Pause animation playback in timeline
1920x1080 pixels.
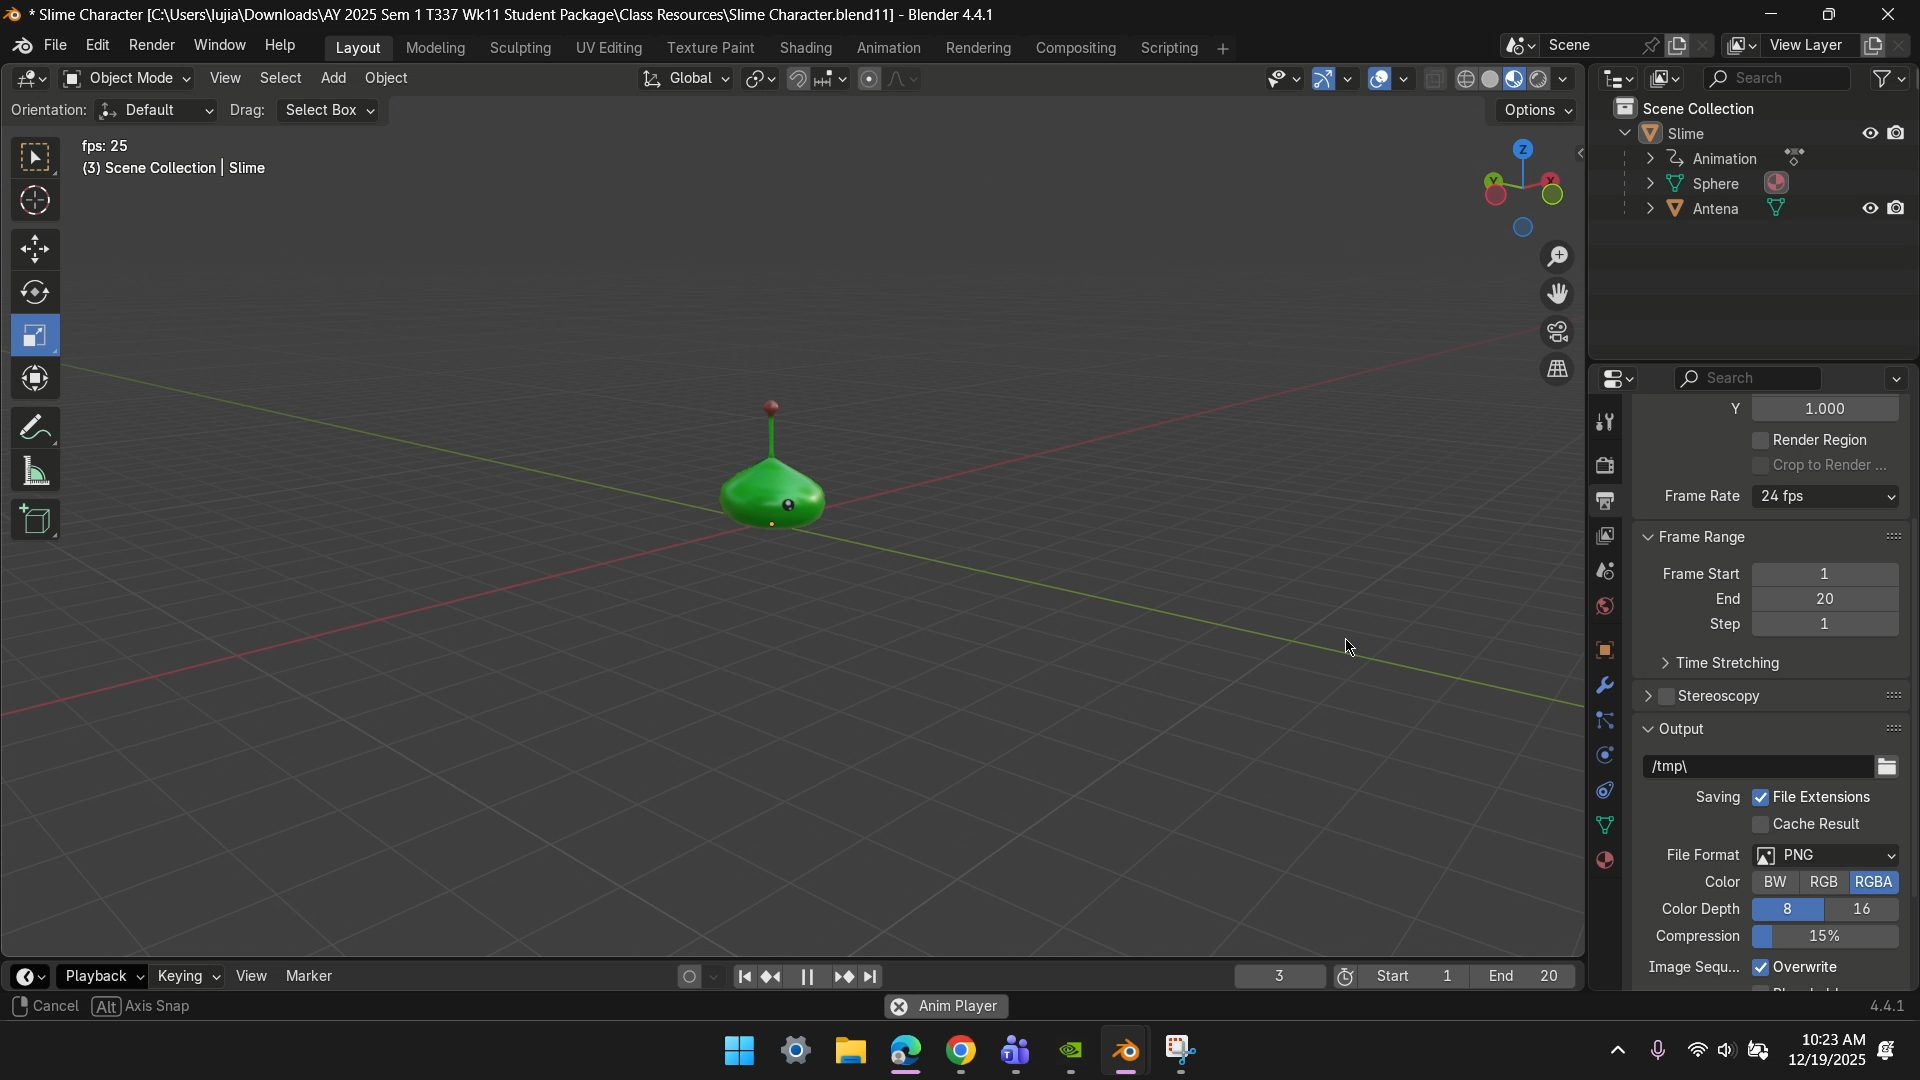click(807, 977)
